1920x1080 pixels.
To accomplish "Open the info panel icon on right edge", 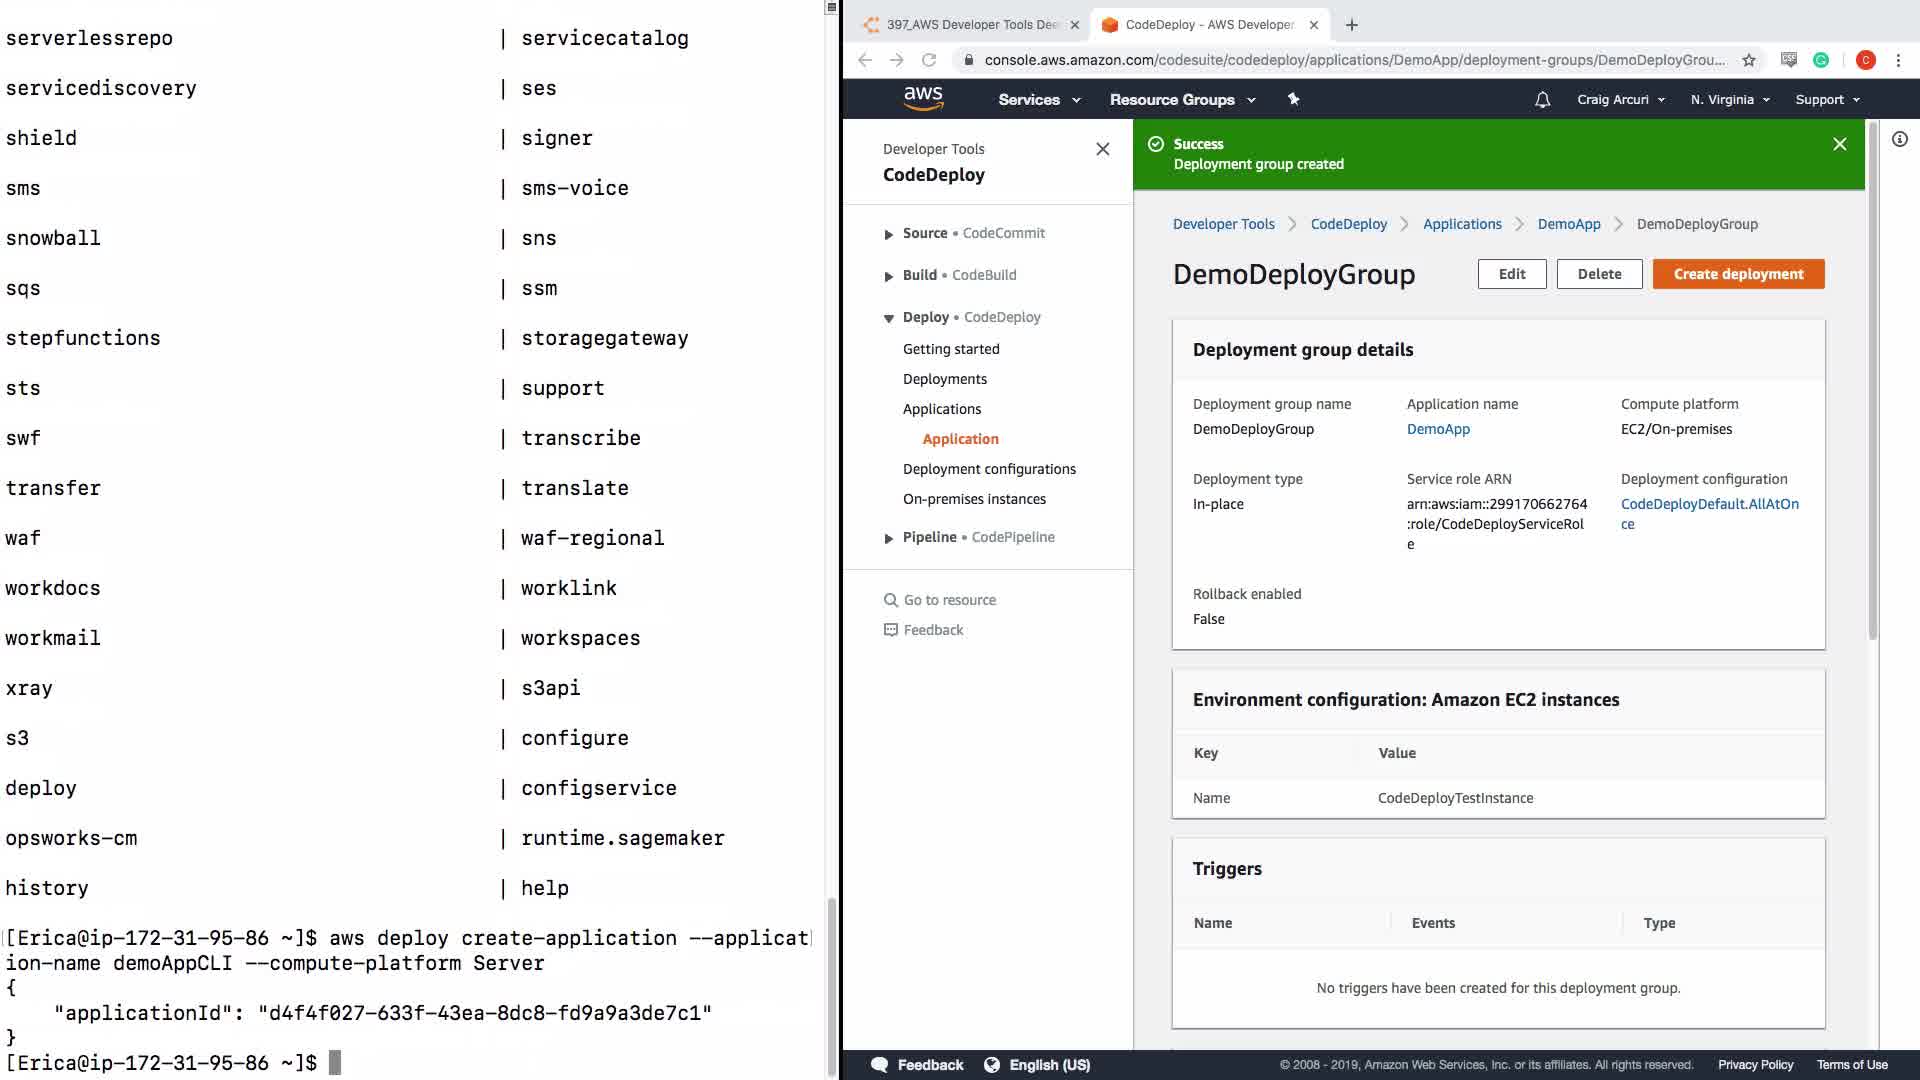I will (1899, 140).
